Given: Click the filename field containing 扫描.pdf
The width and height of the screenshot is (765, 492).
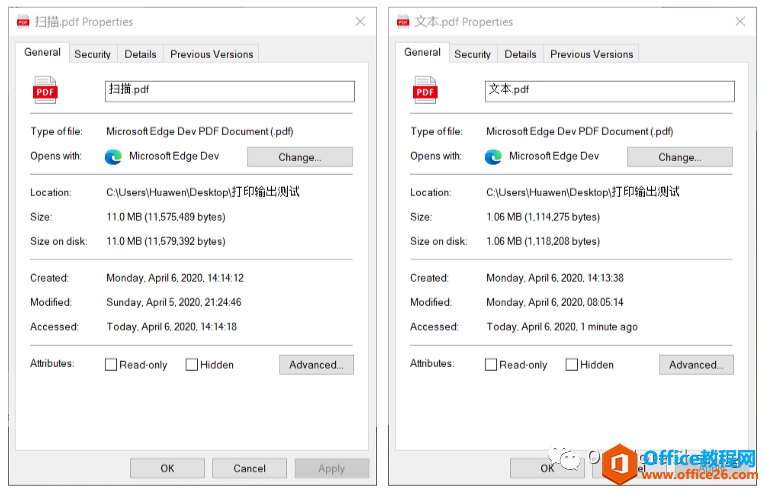Looking at the screenshot, I should tap(230, 90).
